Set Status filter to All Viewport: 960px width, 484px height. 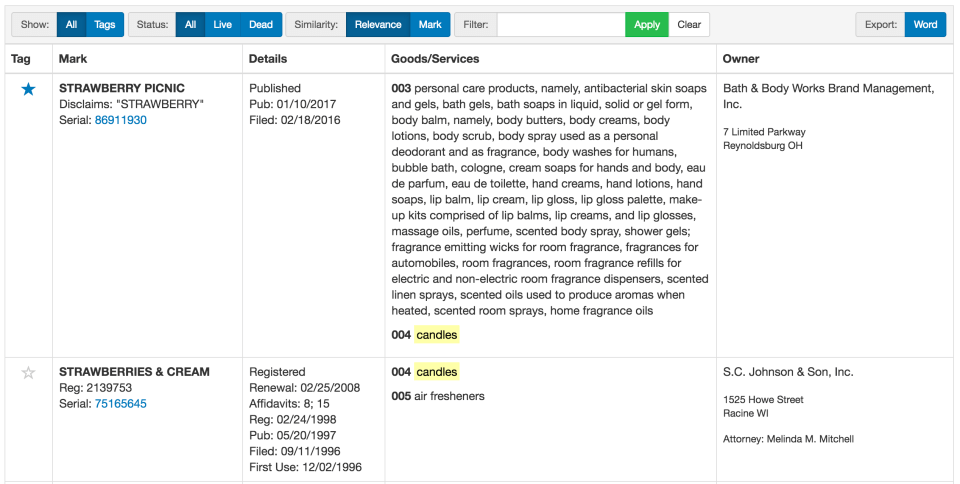coord(190,25)
